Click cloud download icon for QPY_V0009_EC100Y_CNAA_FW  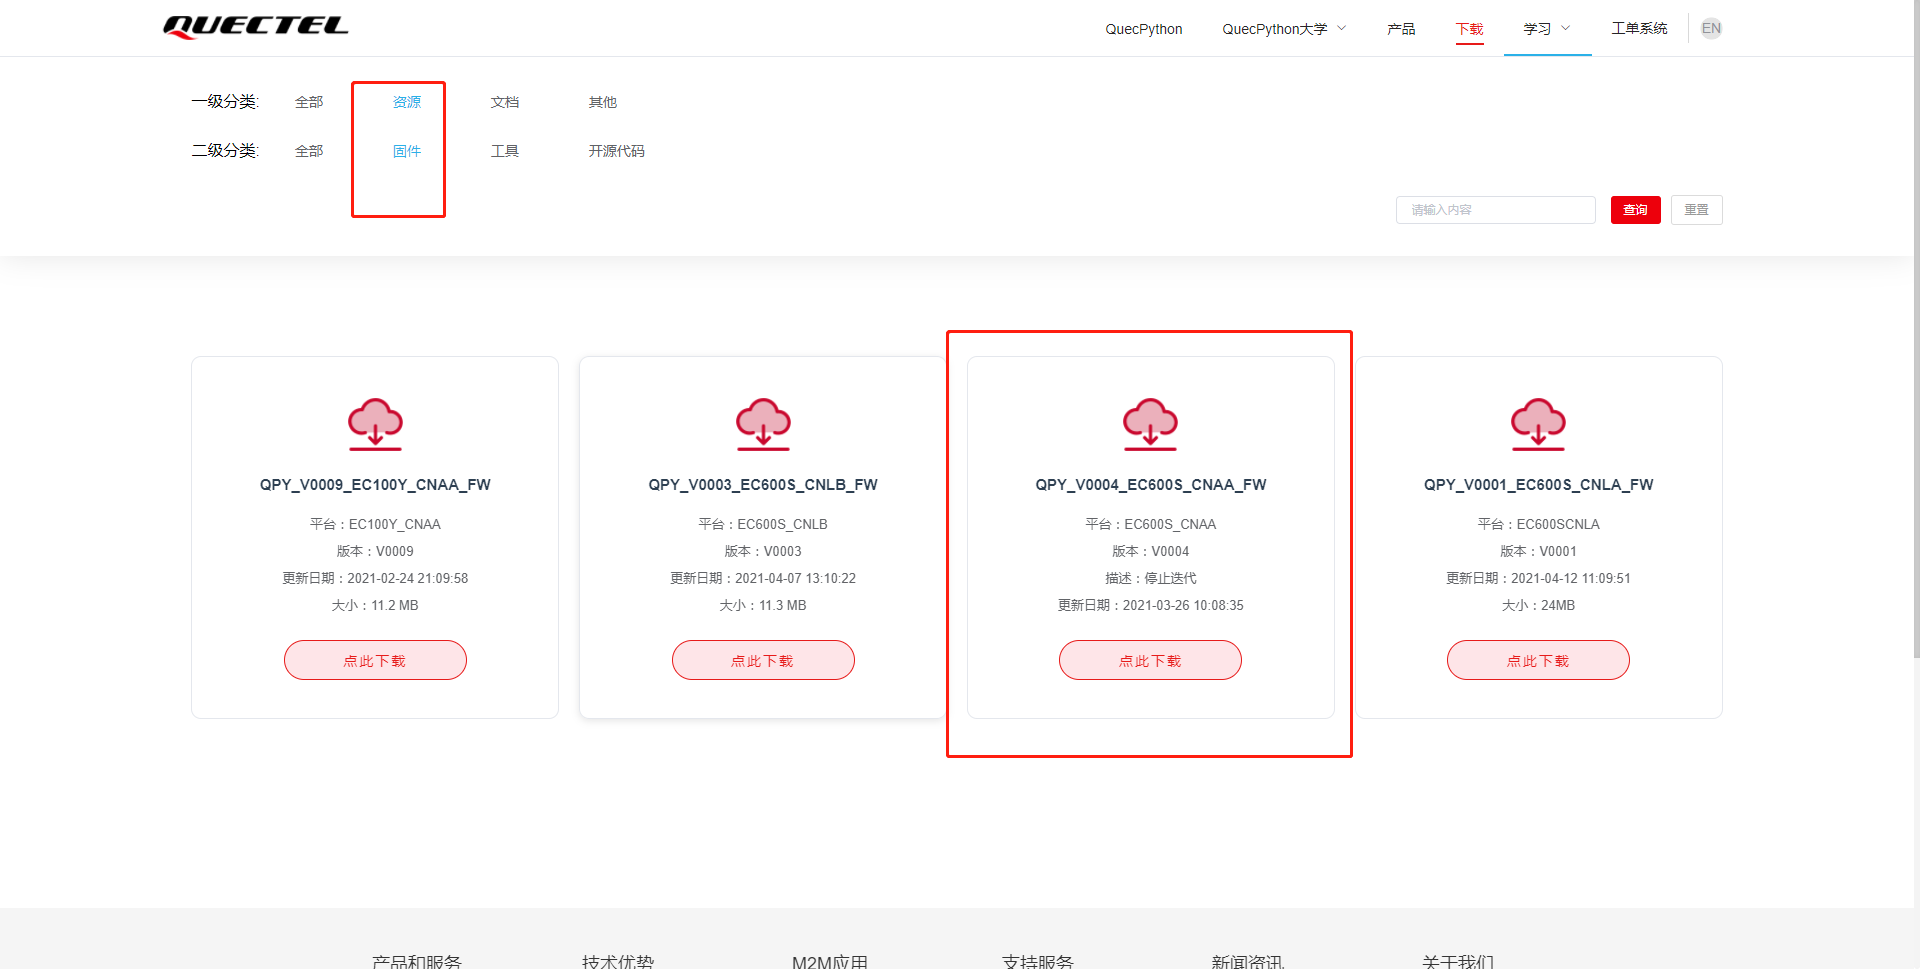[x=375, y=424]
